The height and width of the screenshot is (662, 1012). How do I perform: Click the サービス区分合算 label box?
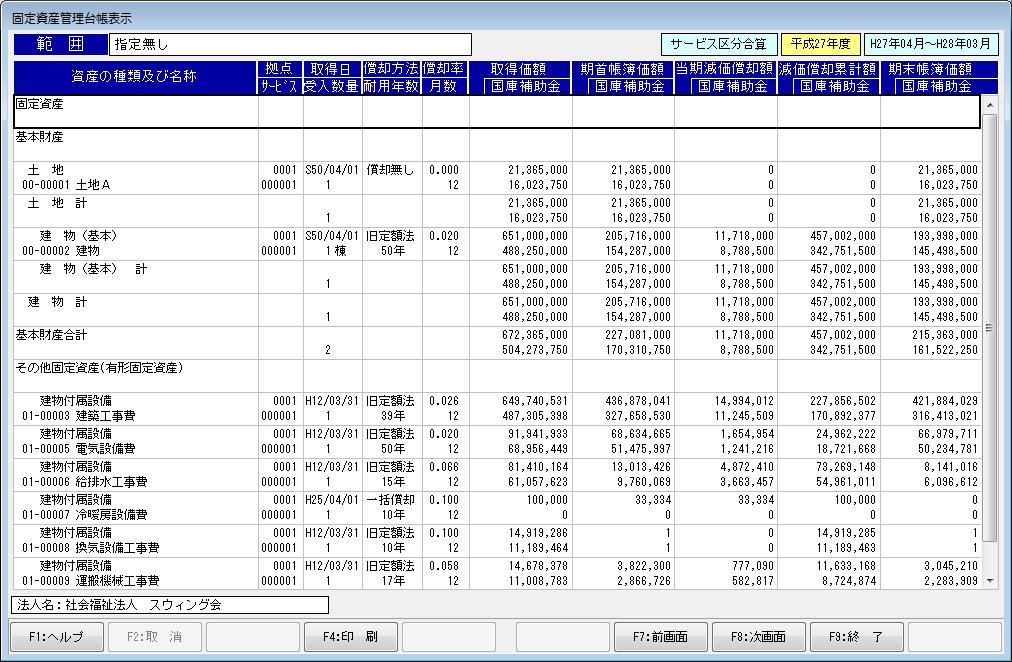tap(717, 44)
